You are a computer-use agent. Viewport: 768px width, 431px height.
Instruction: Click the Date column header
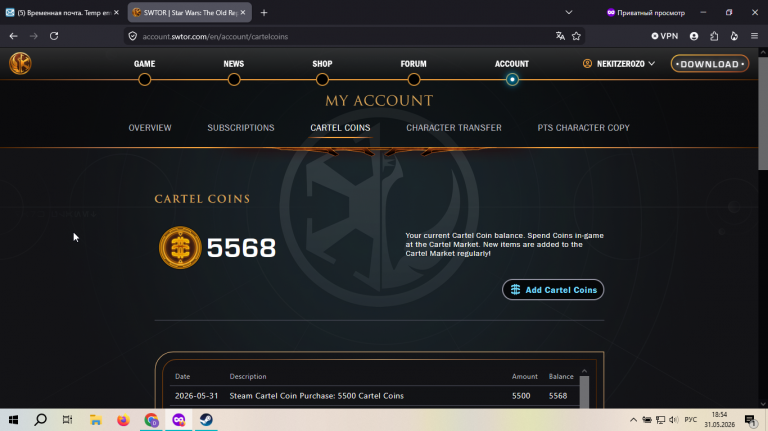coord(182,377)
